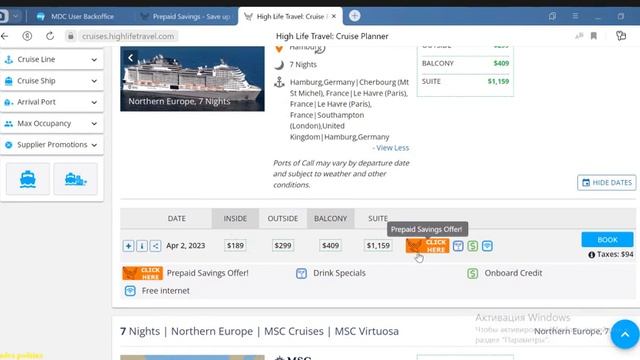Select the Balcony column header
The width and height of the screenshot is (640, 360).
pyautogui.click(x=331, y=218)
